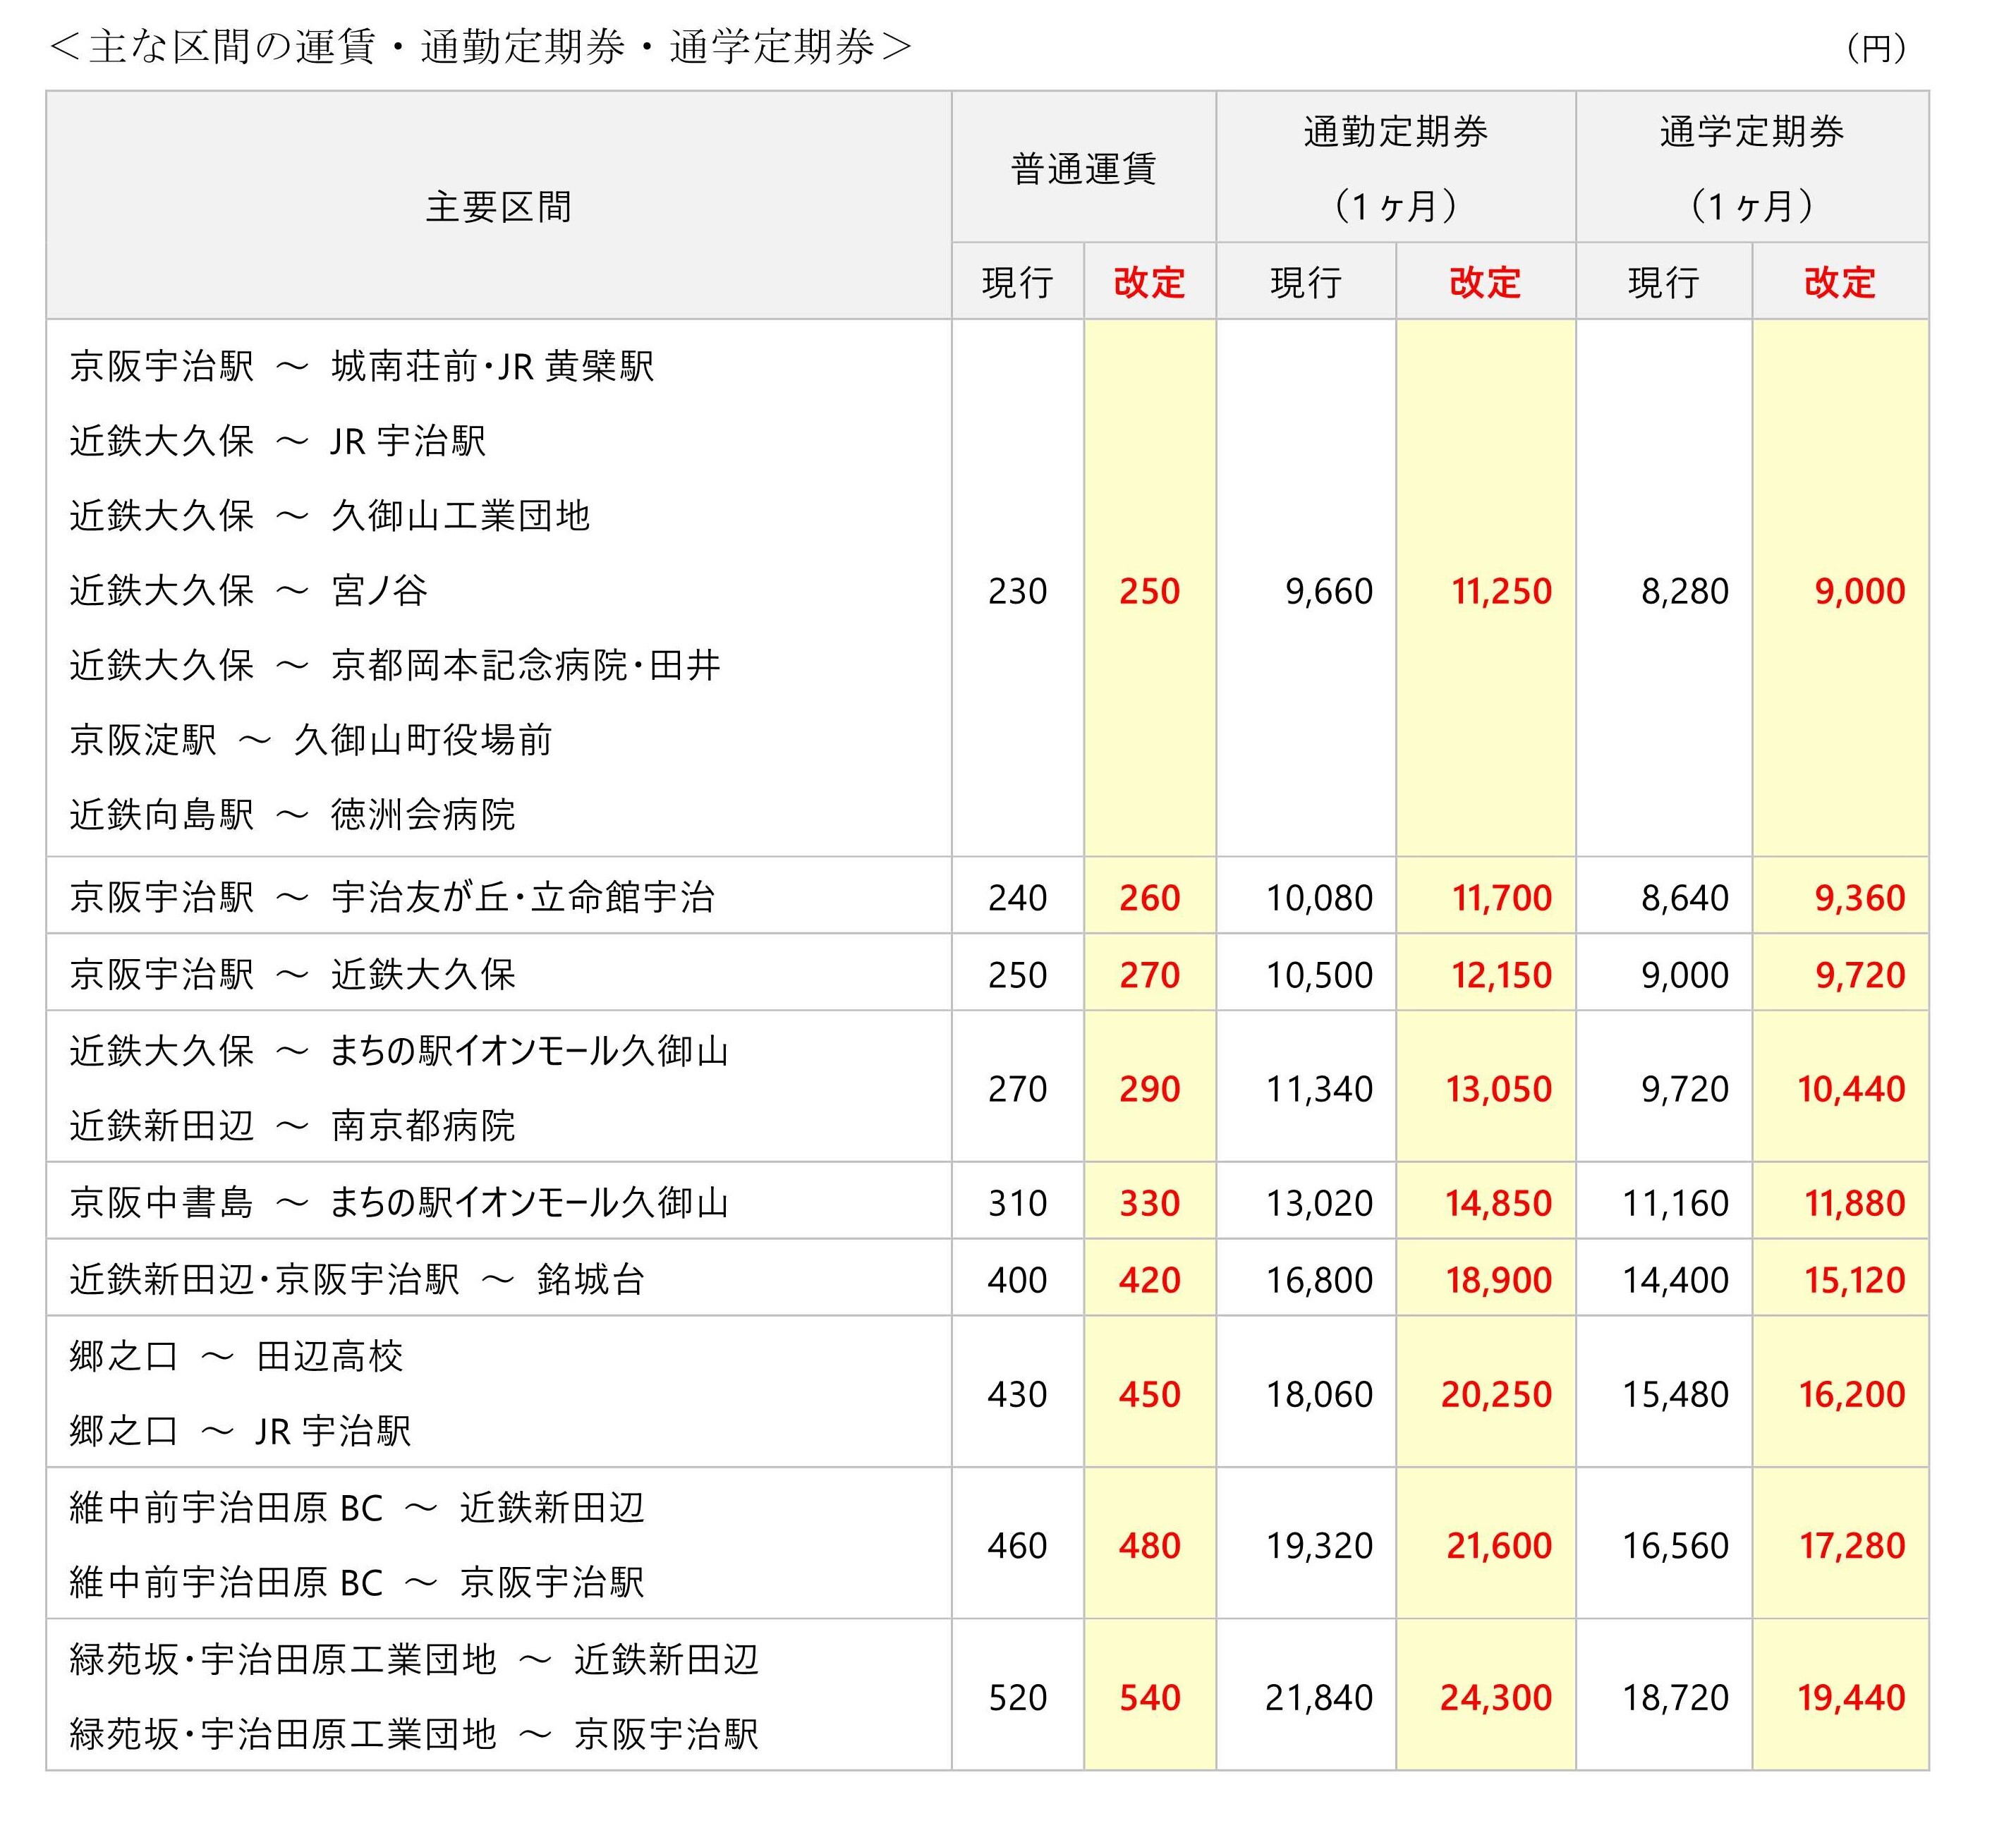Click the revised commuter pass 18,900

point(1499,1280)
